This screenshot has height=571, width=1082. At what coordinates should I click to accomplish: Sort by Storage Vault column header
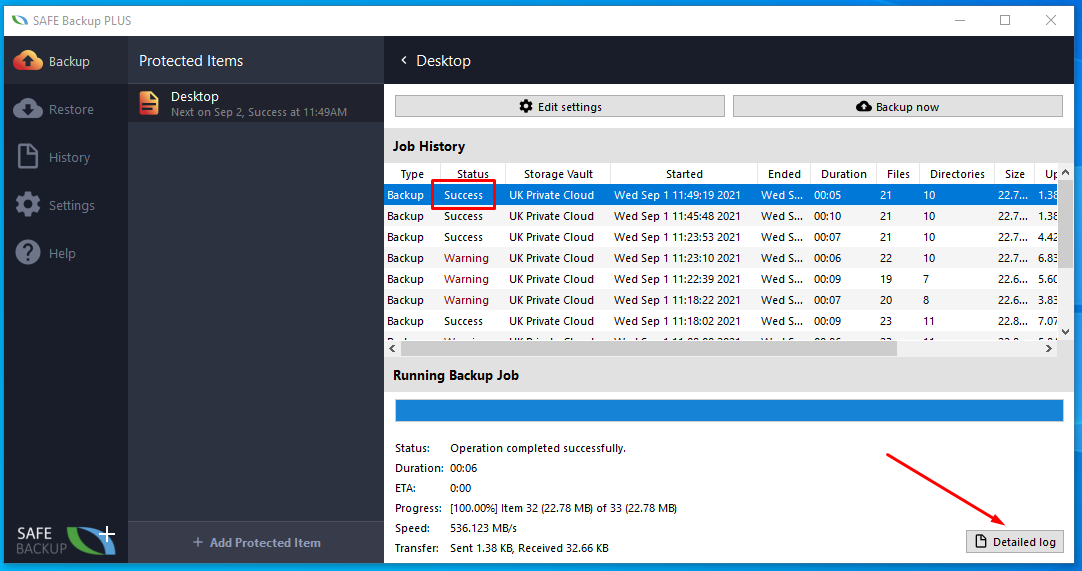[558, 174]
